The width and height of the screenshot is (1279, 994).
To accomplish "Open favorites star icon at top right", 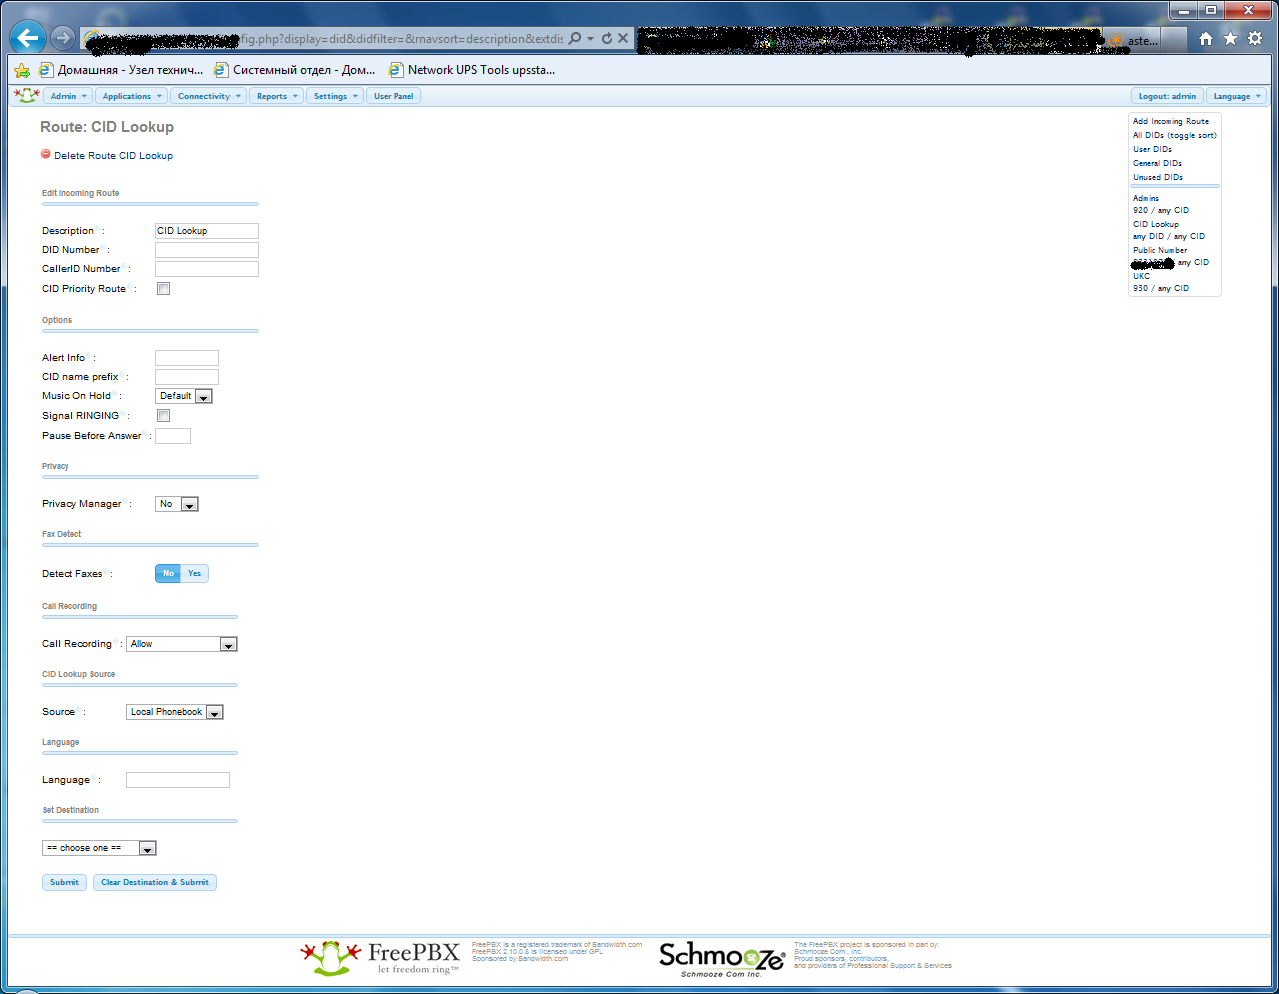I will (1230, 38).
